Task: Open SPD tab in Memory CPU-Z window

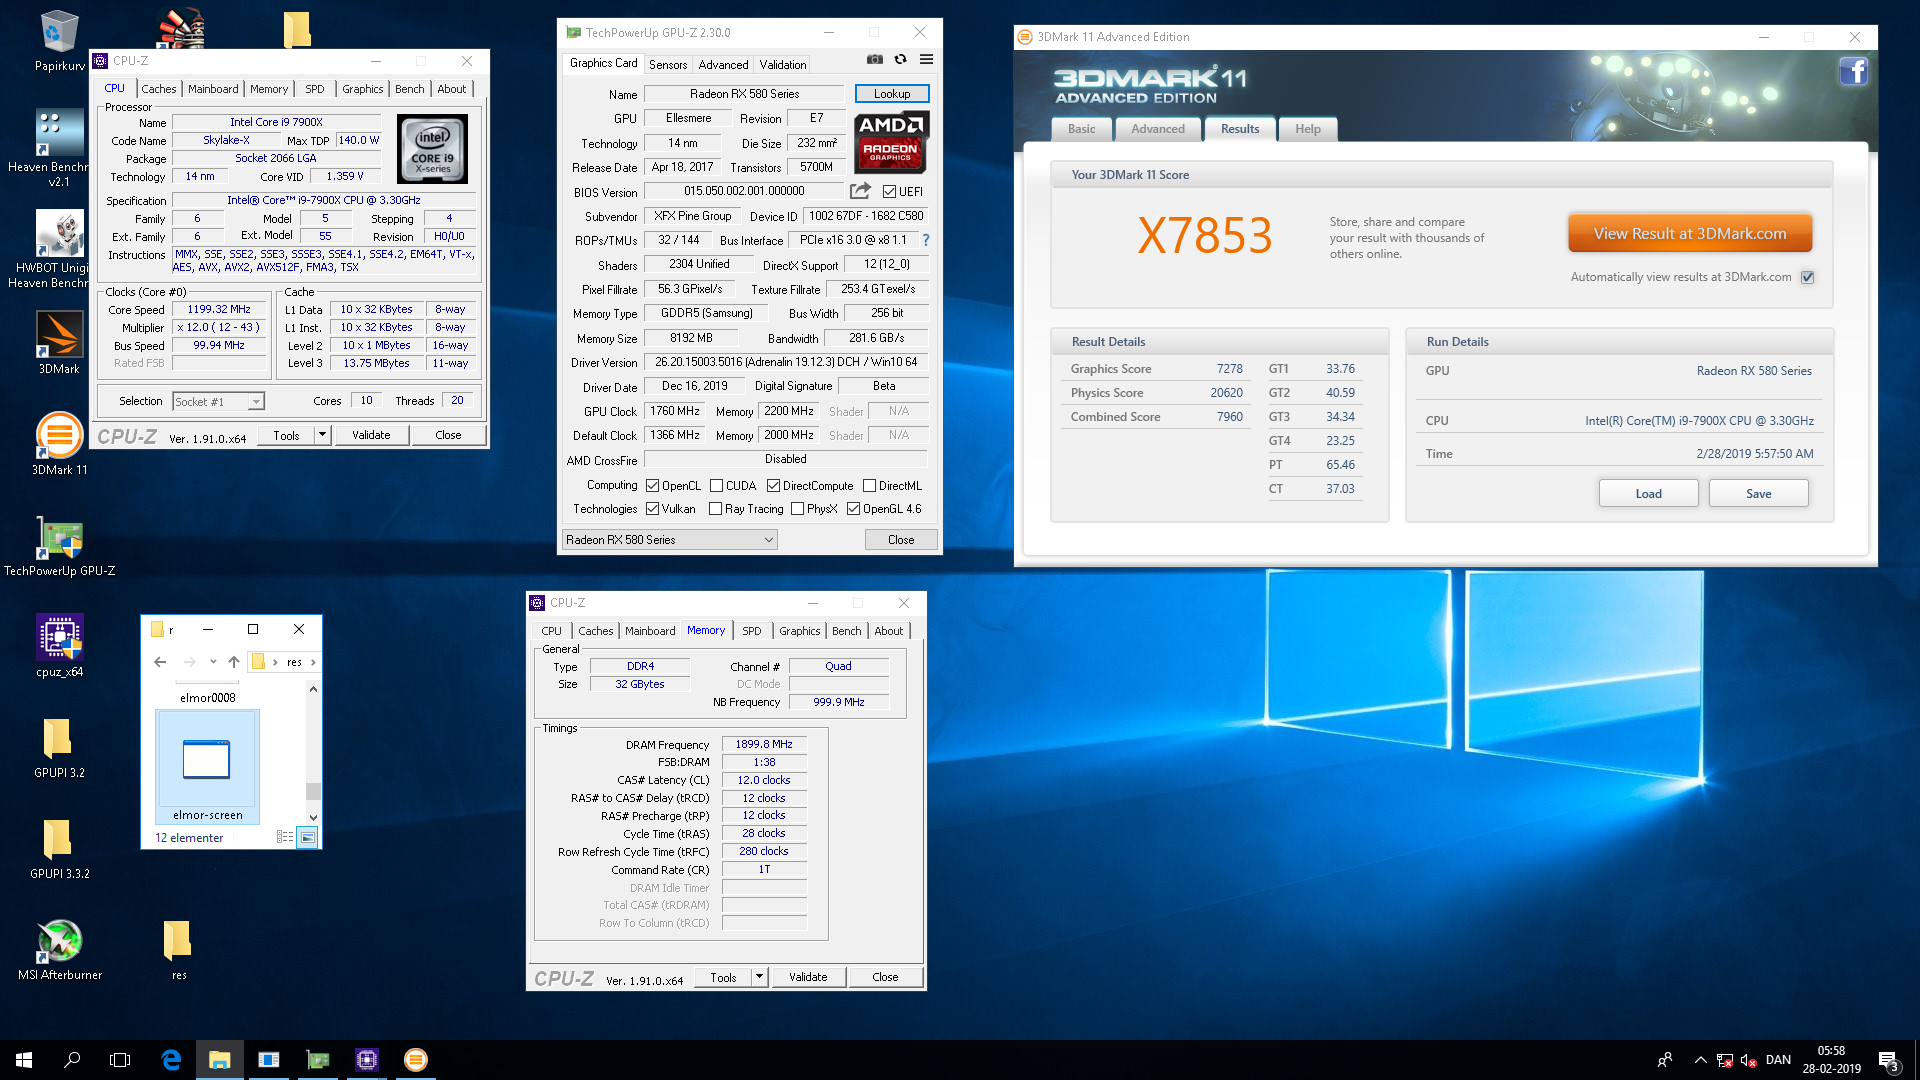Action: (751, 631)
